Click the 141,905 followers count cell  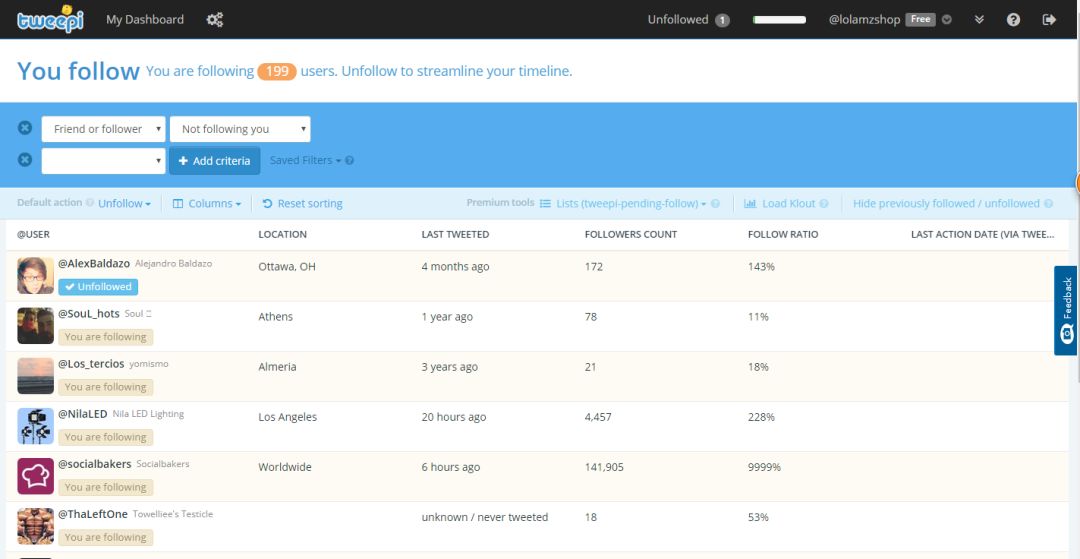click(x=604, y=467)
